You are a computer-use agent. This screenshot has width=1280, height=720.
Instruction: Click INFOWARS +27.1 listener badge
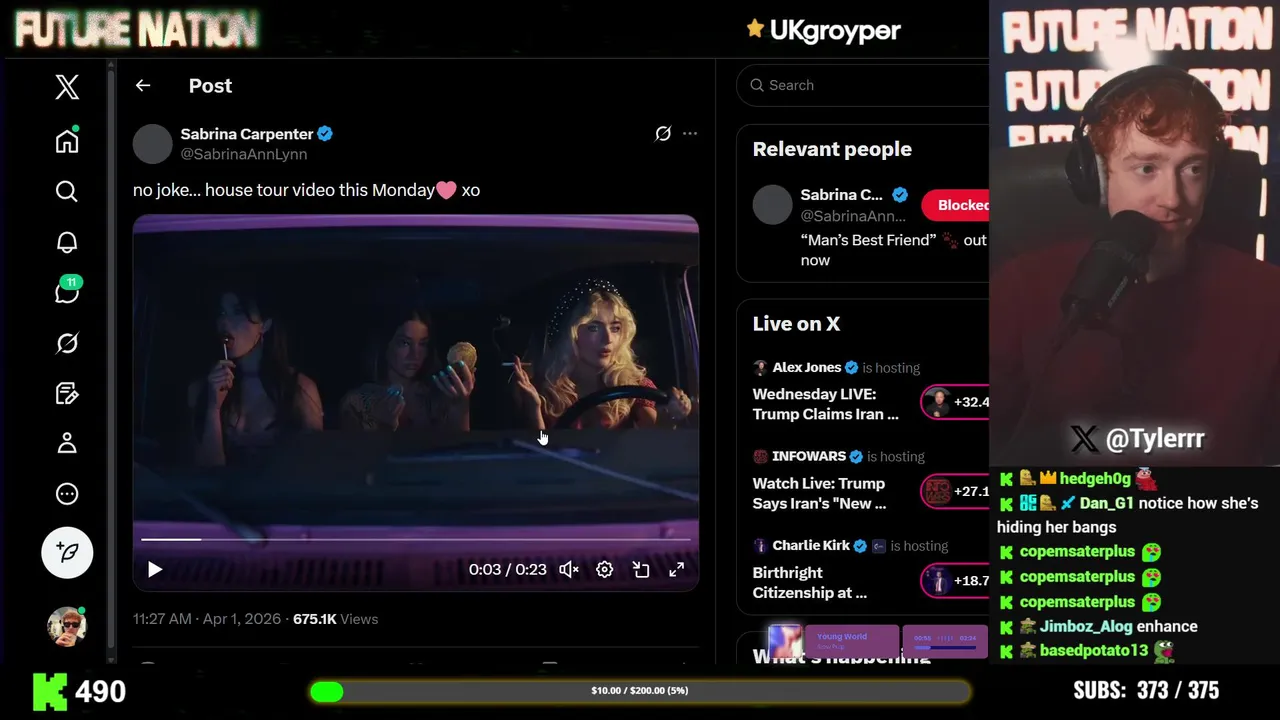coord(956,491)
